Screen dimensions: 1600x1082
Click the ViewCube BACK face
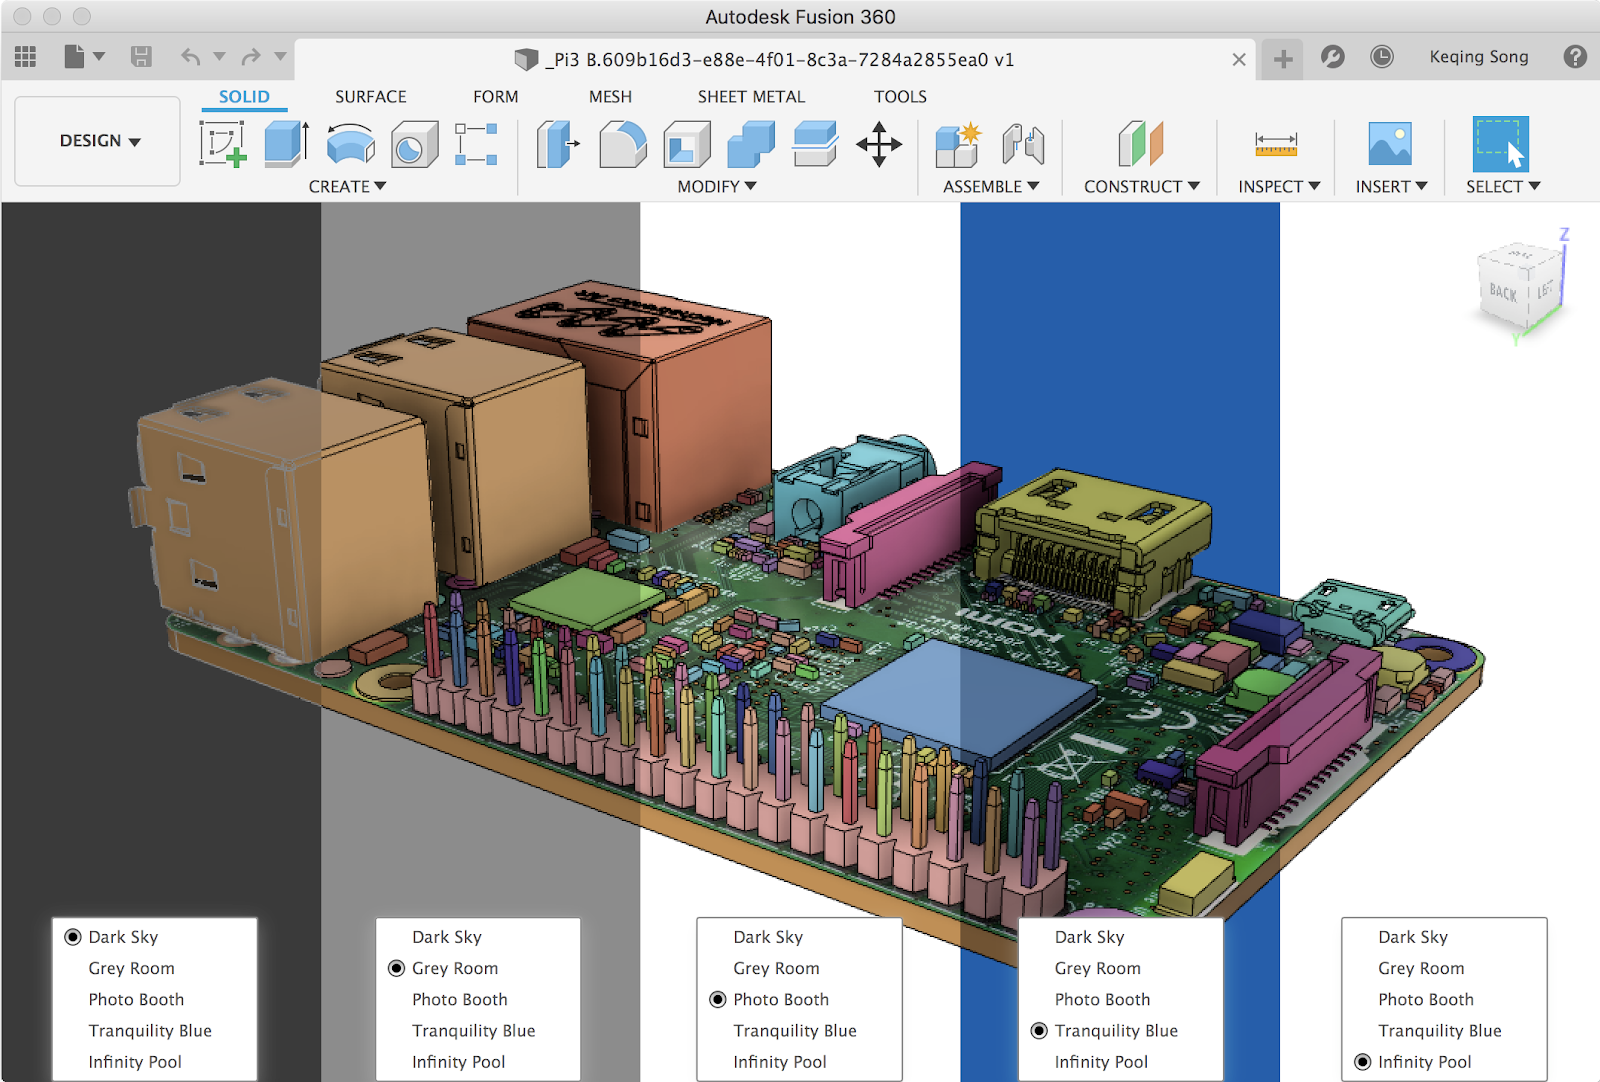pyautogui.click(x=1503, y=291)
